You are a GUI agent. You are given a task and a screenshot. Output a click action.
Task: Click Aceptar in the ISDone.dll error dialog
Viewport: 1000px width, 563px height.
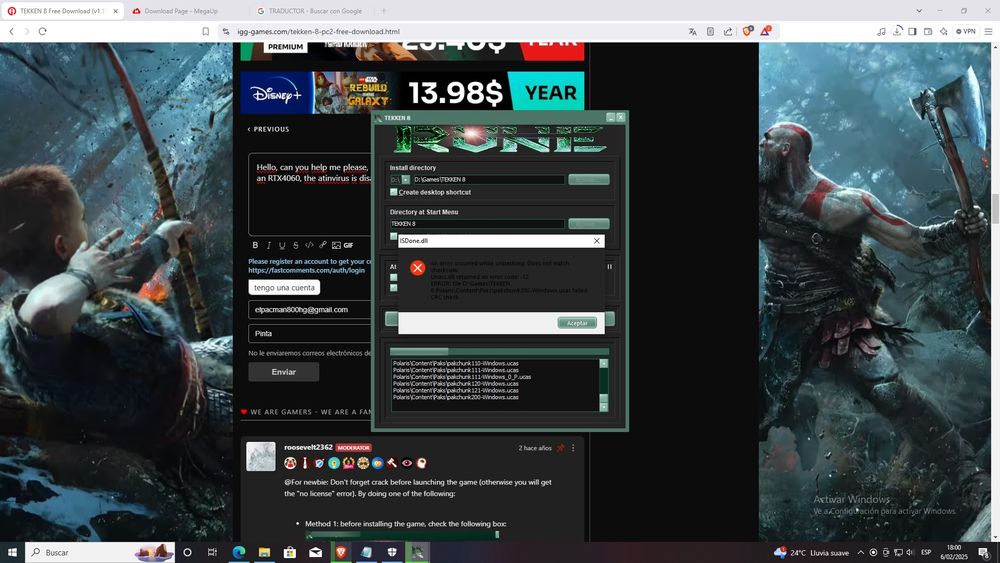coord(577,323)
